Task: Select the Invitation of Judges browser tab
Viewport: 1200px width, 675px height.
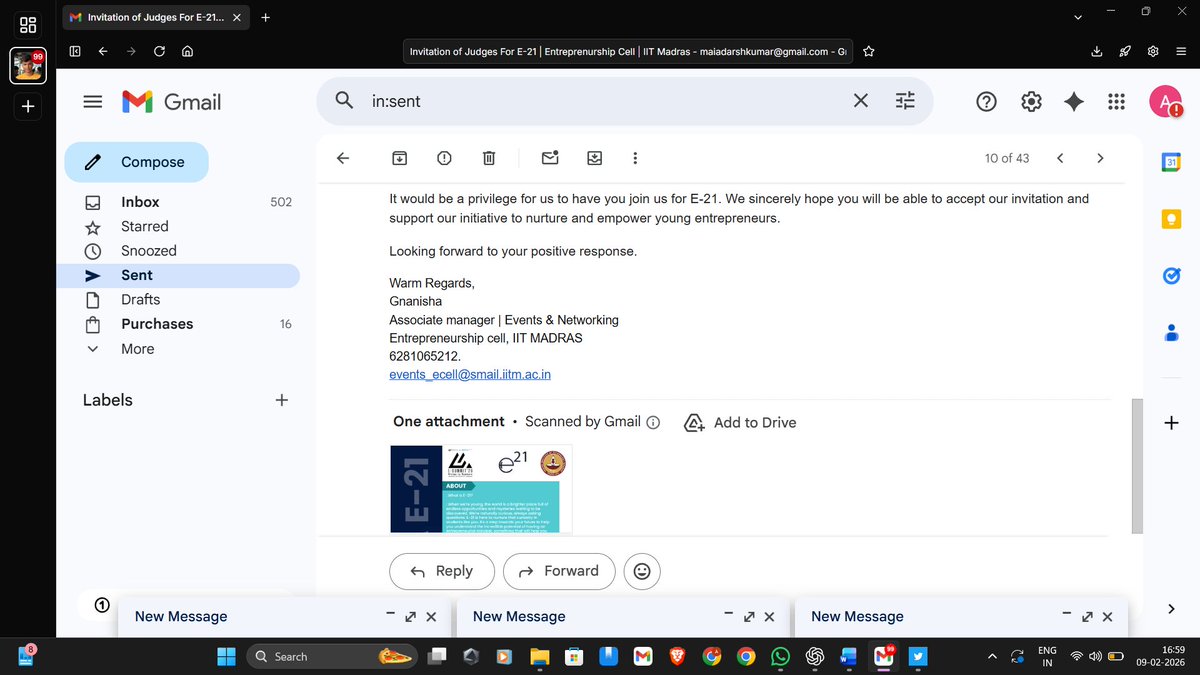Action: pos(154,17)
